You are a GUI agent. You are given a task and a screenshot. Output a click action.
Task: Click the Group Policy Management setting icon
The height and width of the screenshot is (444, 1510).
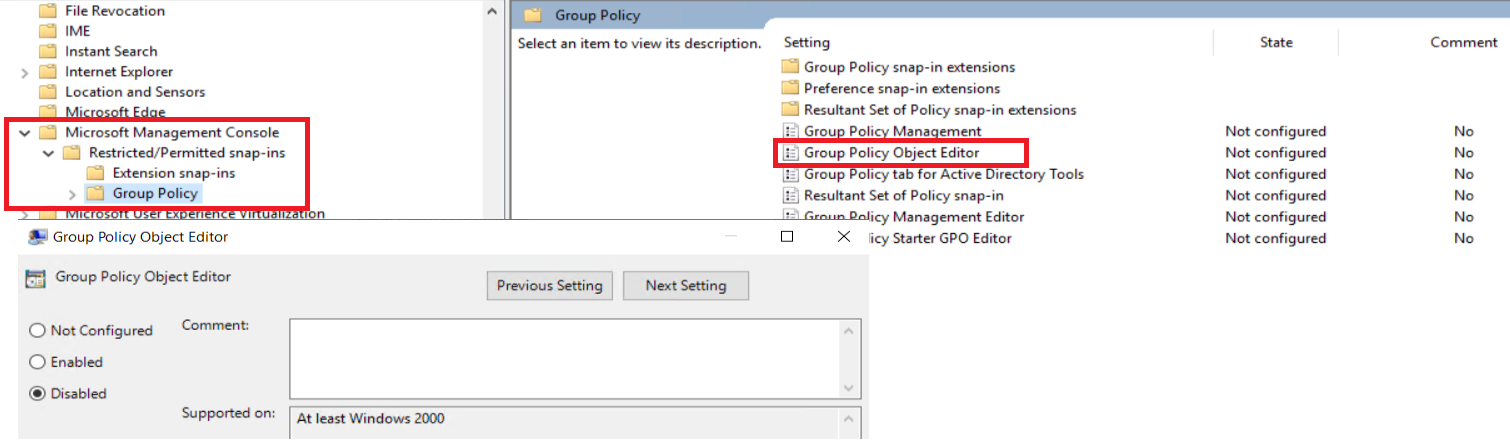790,131
